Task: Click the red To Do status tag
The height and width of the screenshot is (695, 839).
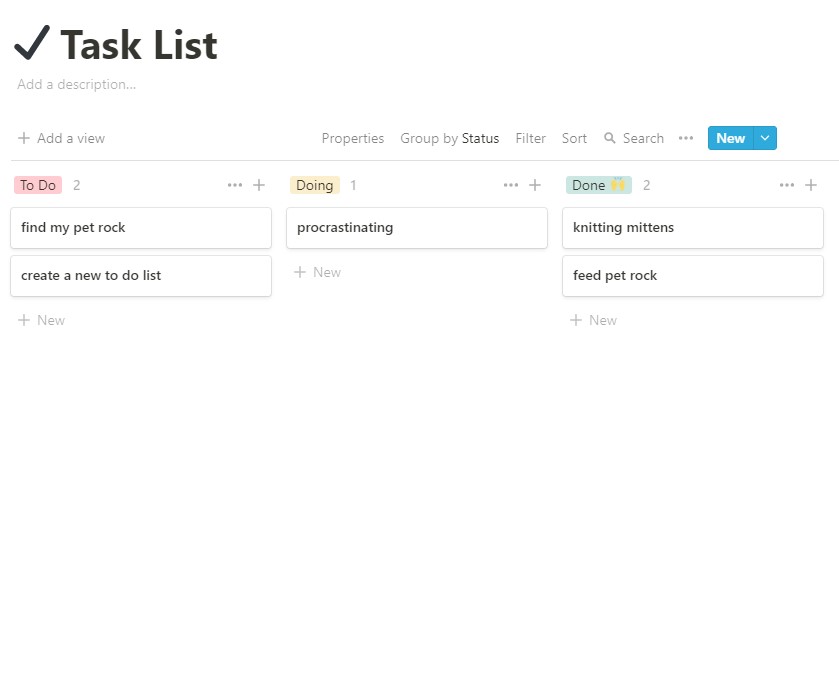Action: pyautogui.click(x=37, y=185)
